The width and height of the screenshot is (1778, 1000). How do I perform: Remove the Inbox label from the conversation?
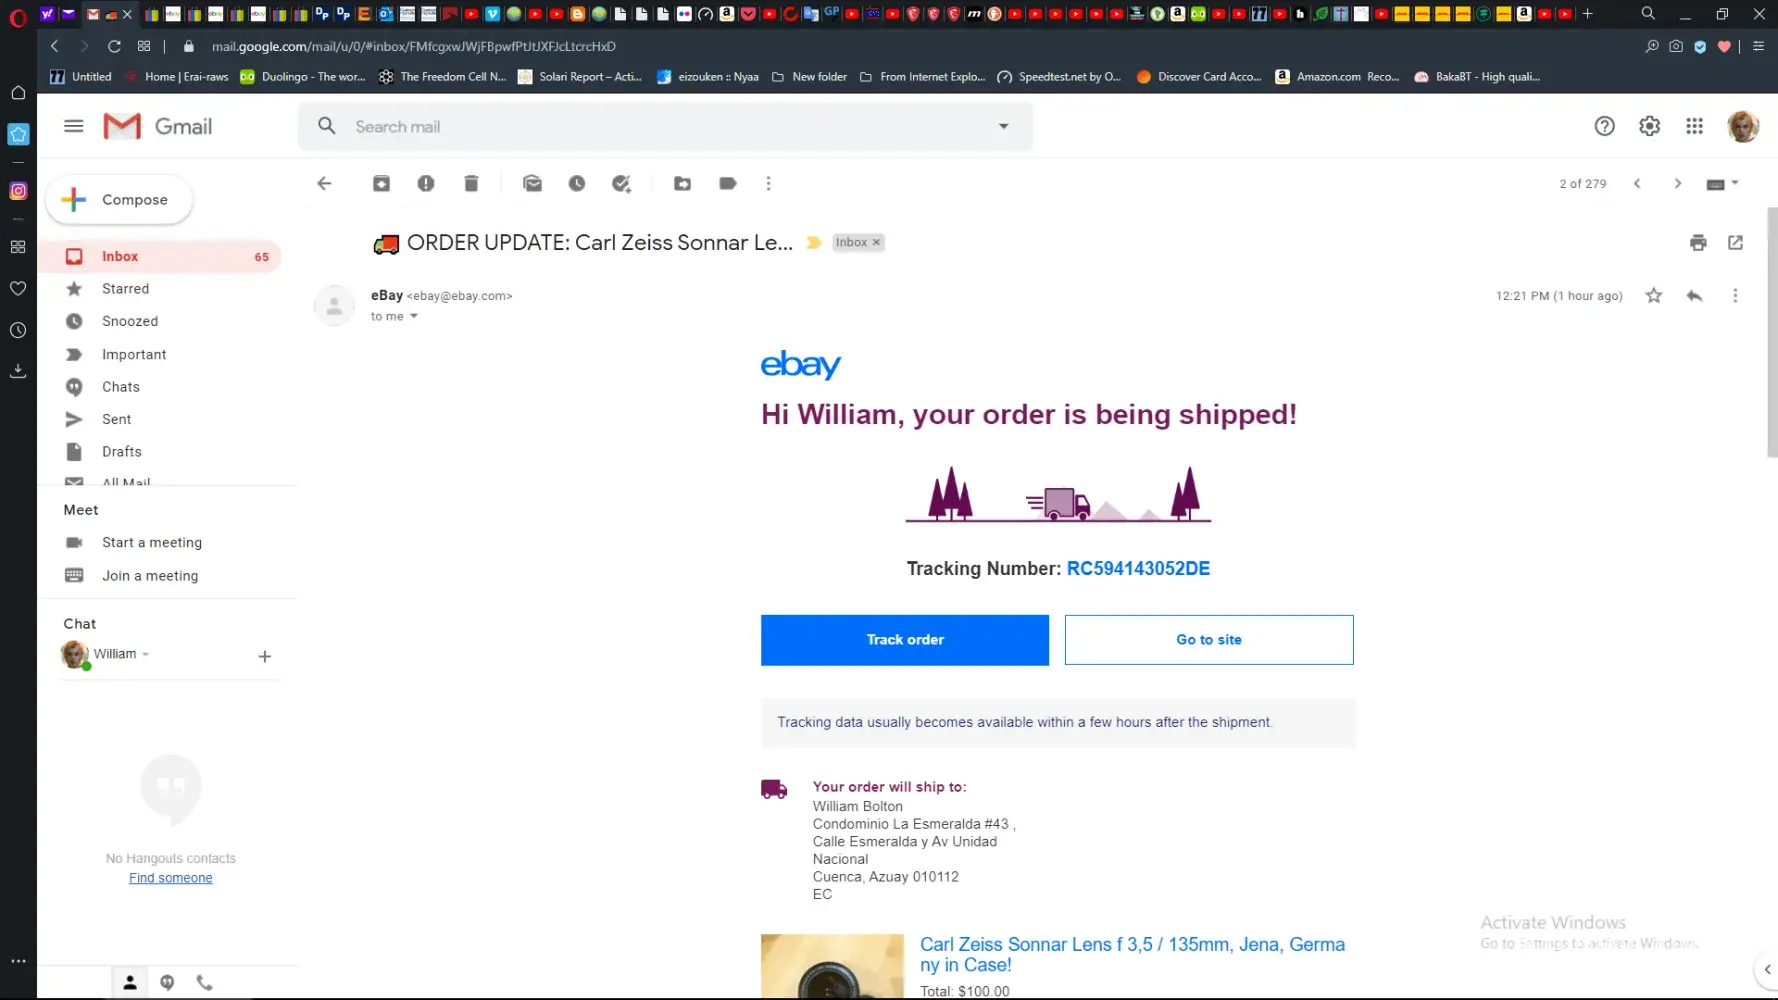click(876, 242)
